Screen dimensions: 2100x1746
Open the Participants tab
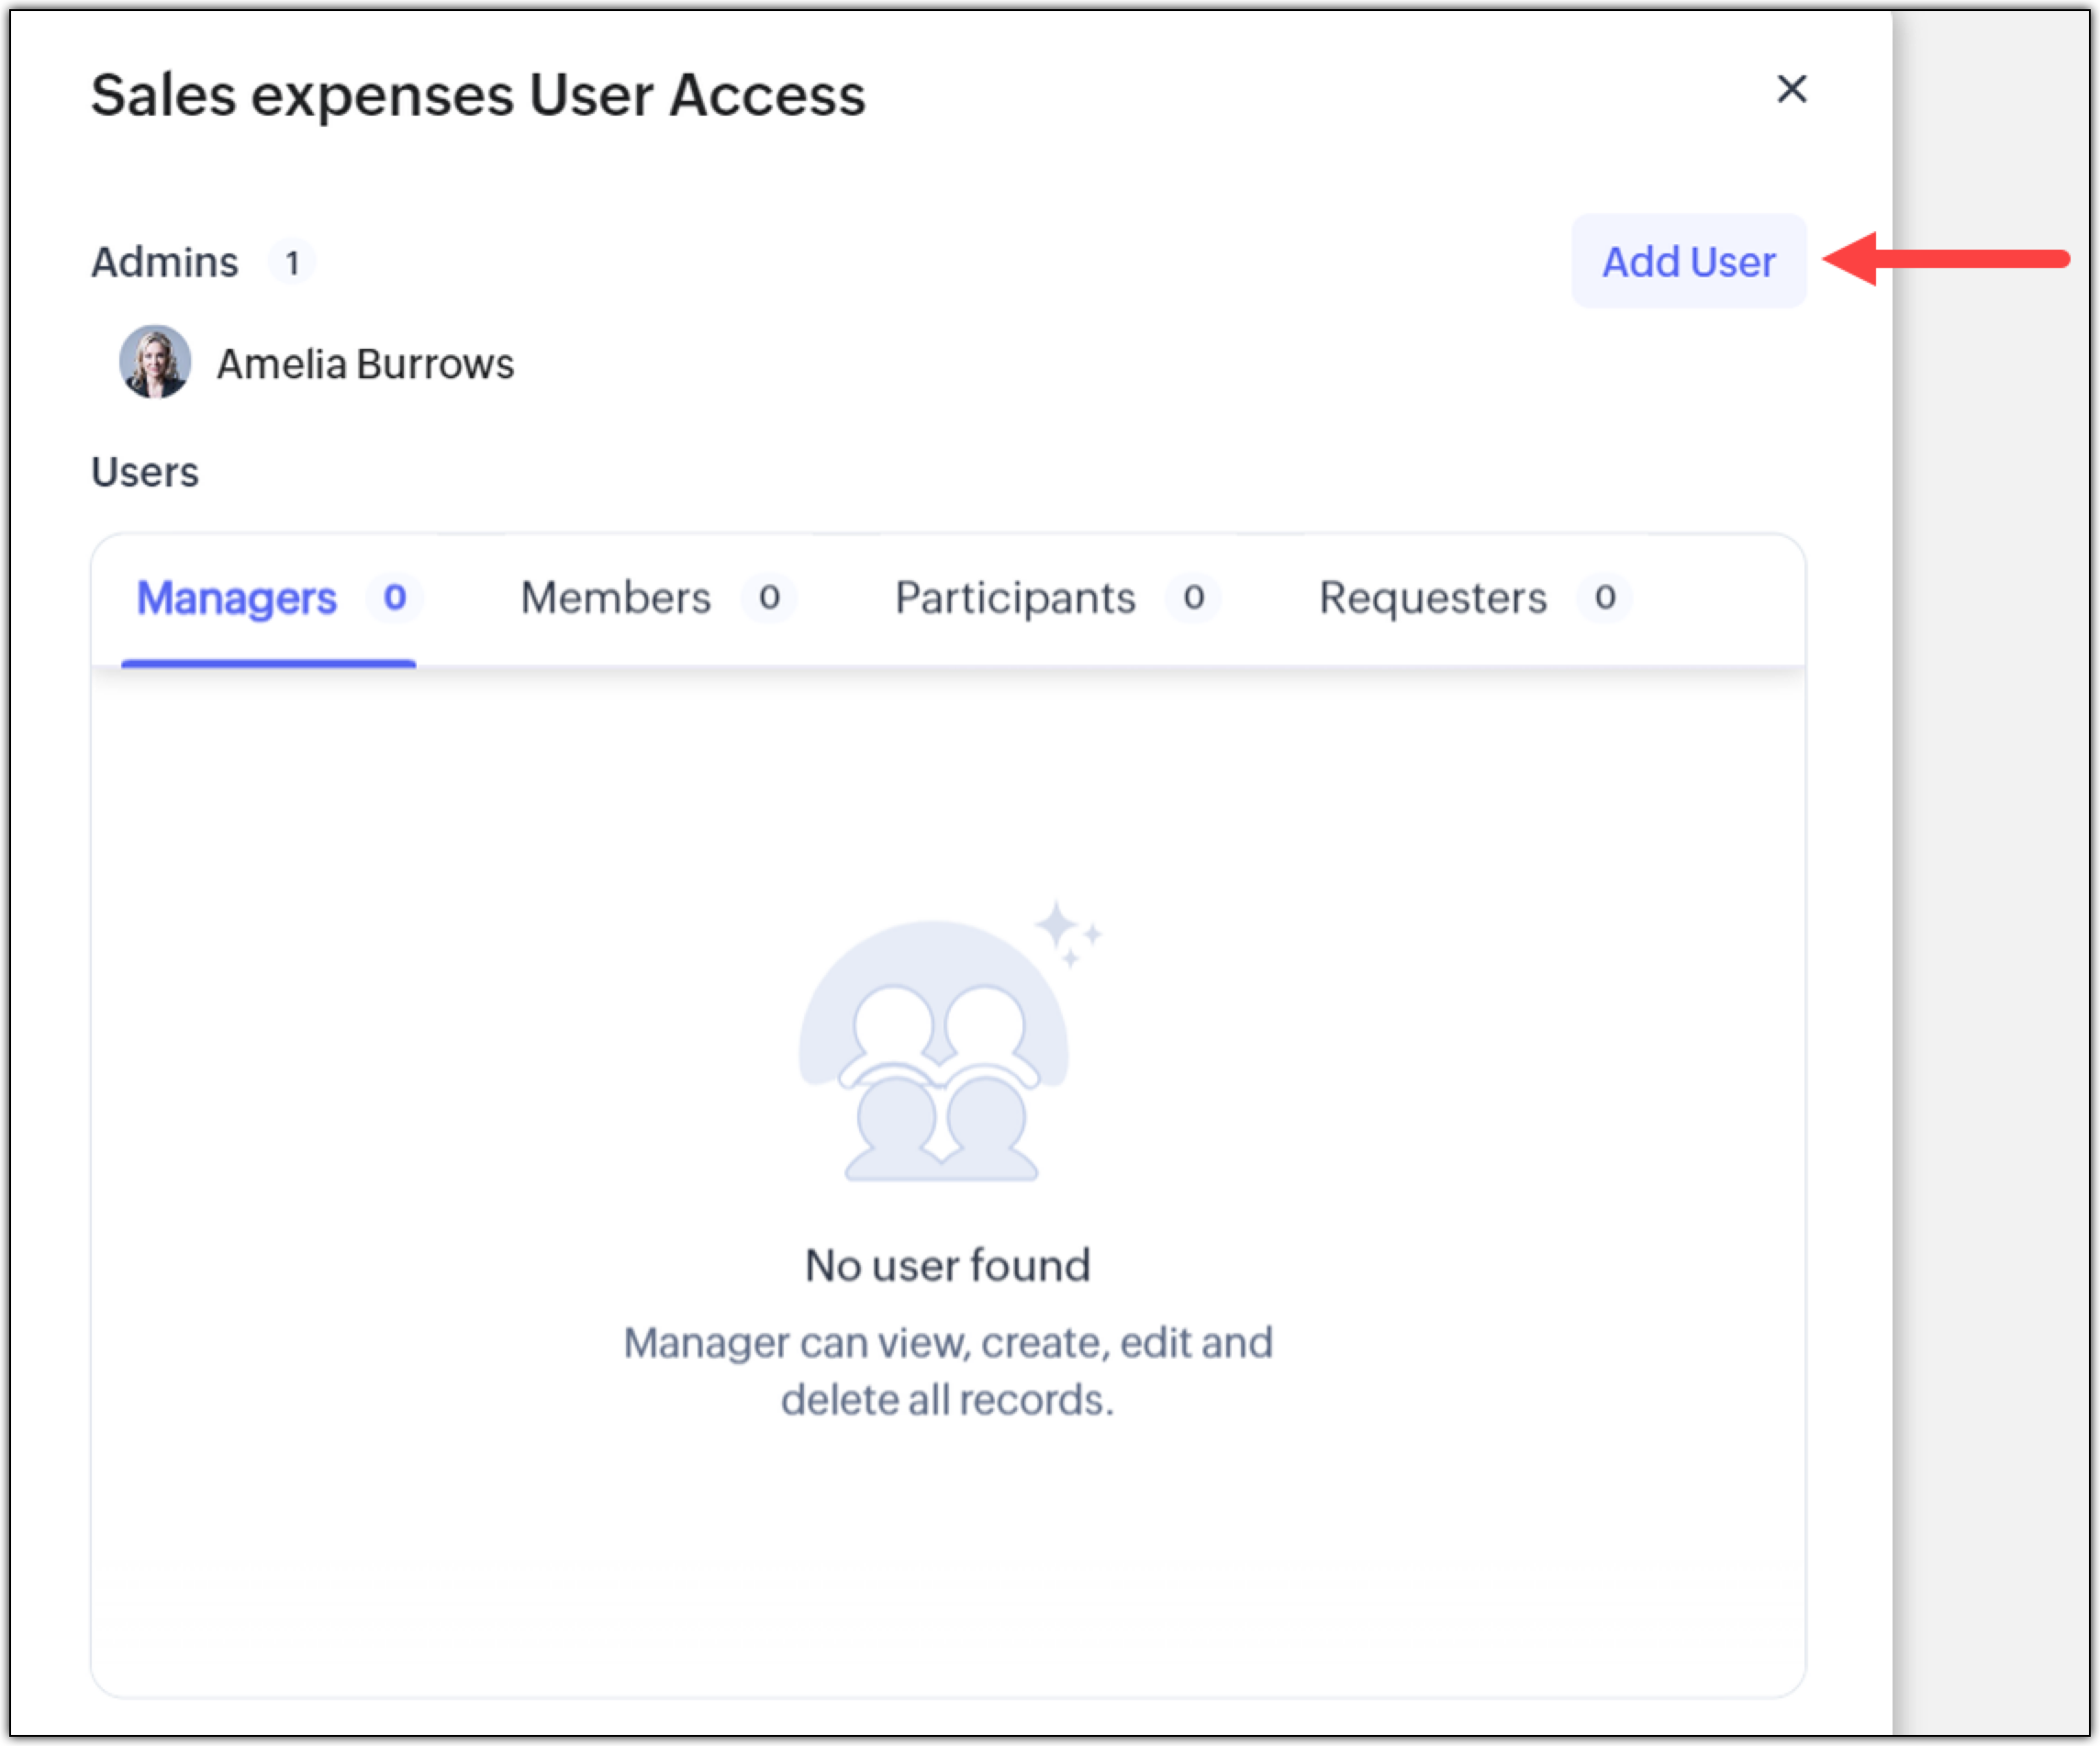point(1014,598)
